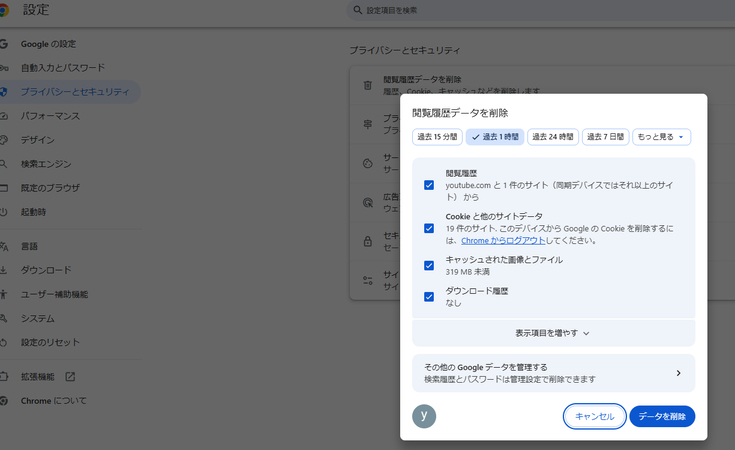Click the sliders icon for site settings row

(368, 280)
